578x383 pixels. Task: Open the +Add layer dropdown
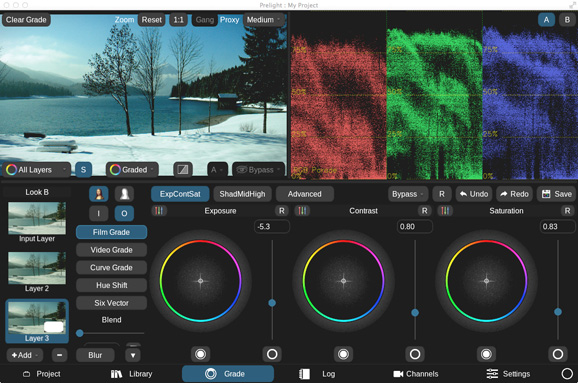(x=25, y=355)
